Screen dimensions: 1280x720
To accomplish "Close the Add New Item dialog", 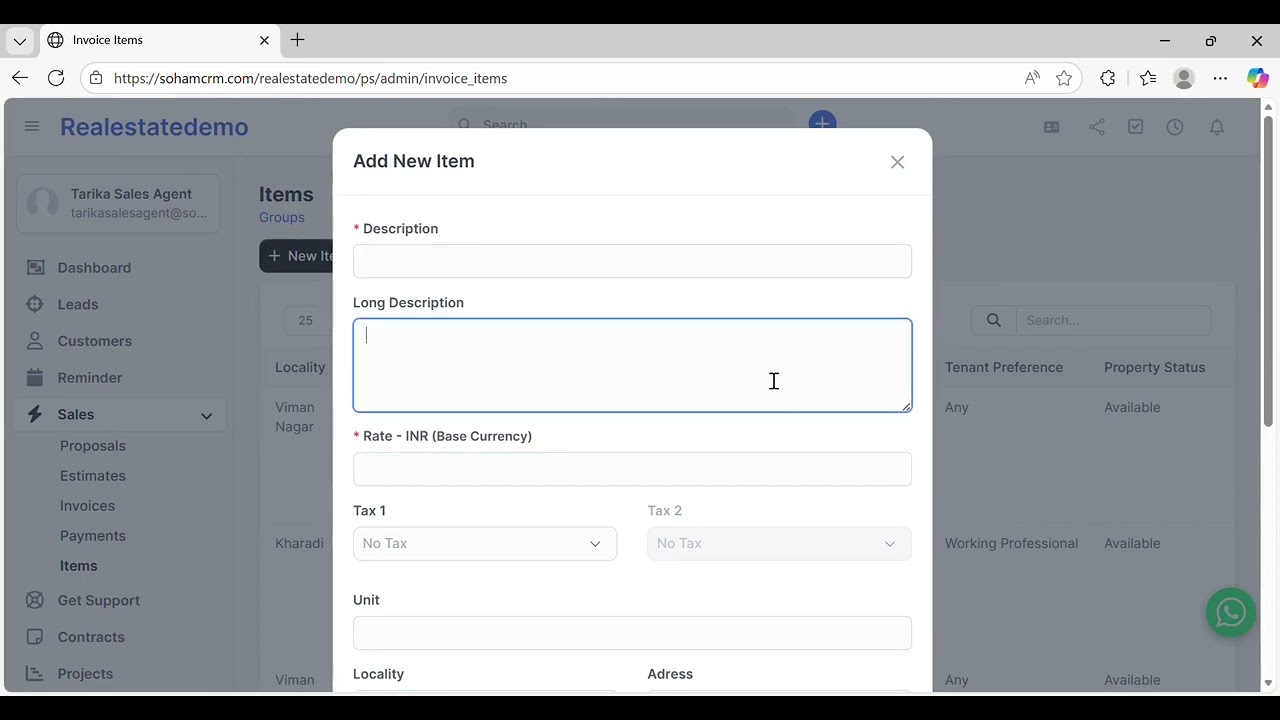I will [x=897, y=162].
